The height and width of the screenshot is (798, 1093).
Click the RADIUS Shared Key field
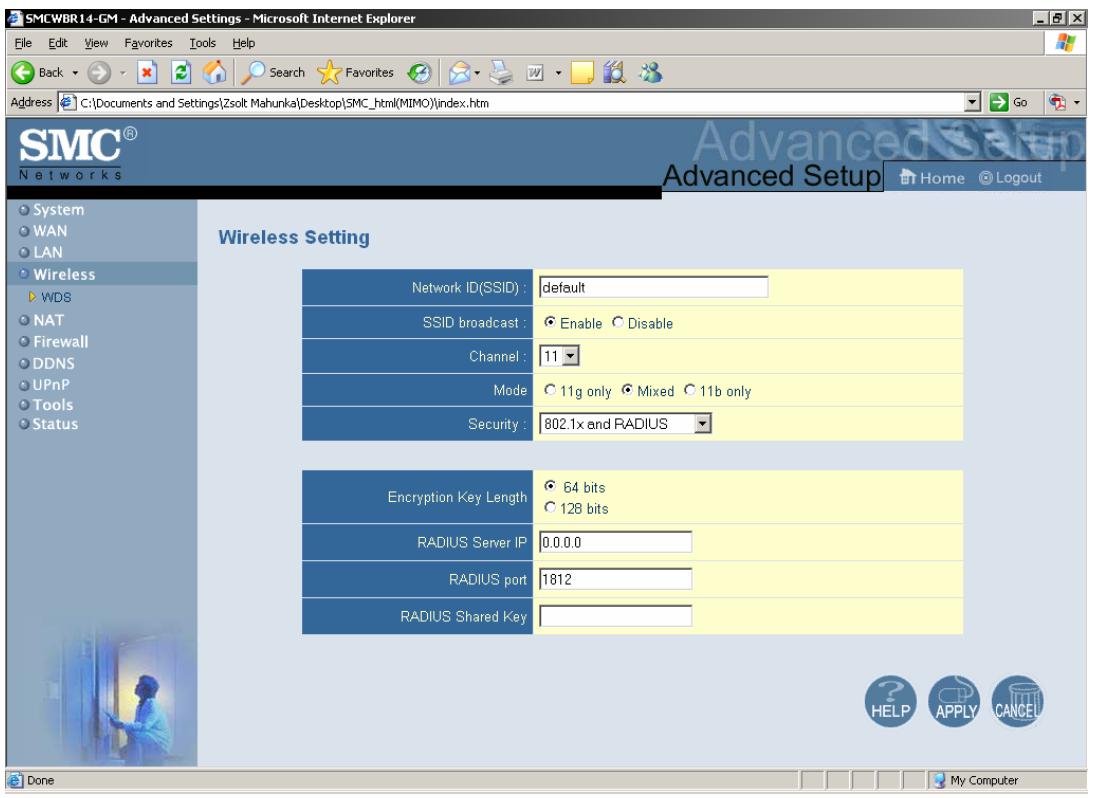click(x=616, y=616)
